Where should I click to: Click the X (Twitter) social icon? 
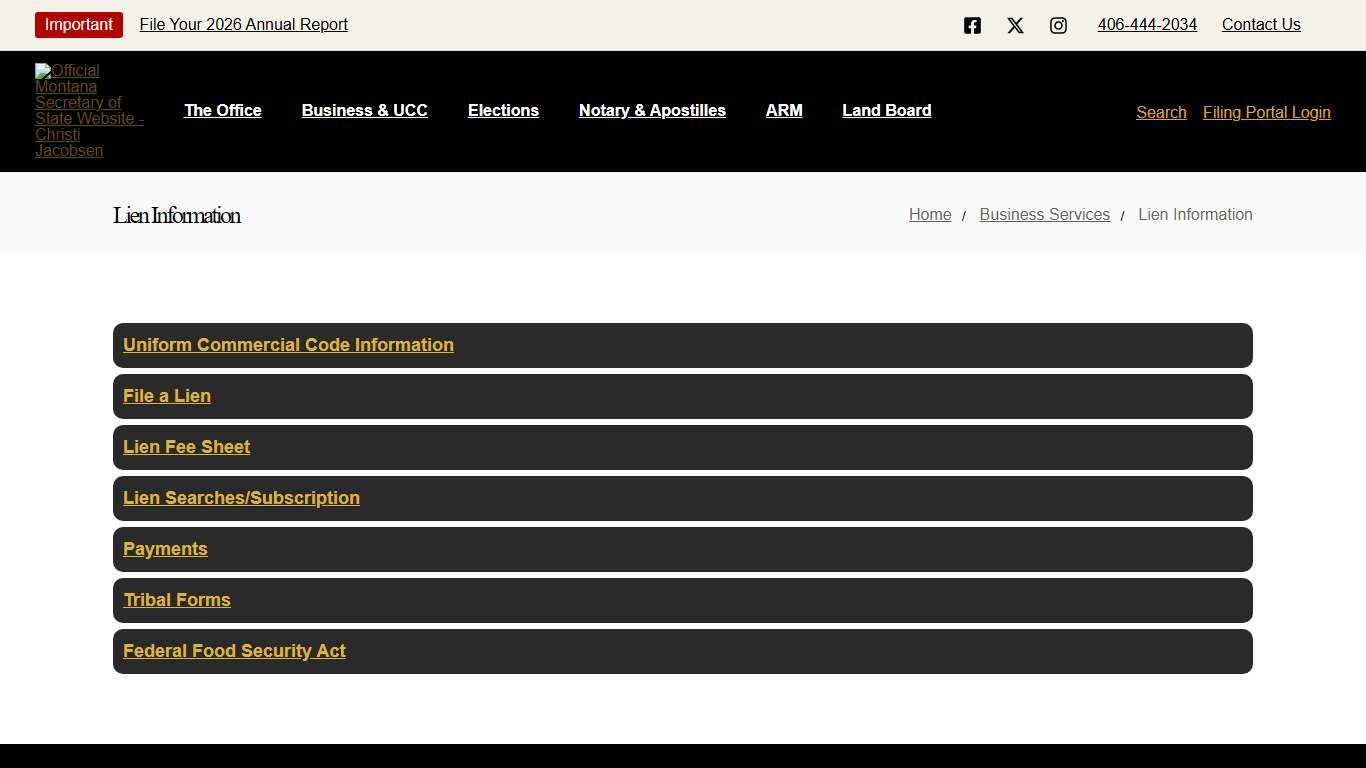click(1015, 25)
